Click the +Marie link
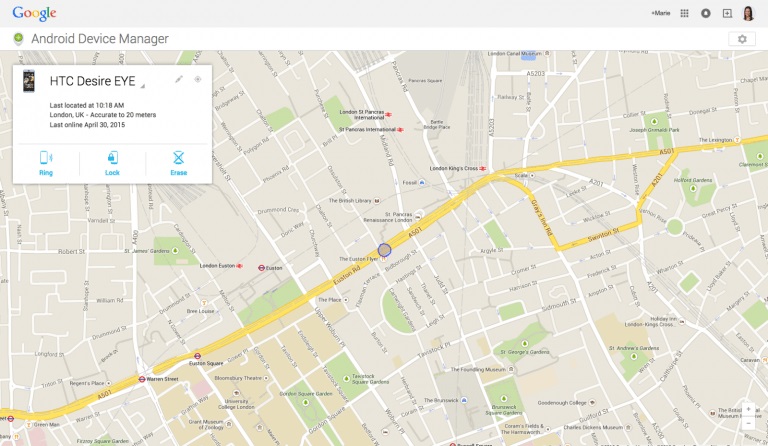 point(660,13)
